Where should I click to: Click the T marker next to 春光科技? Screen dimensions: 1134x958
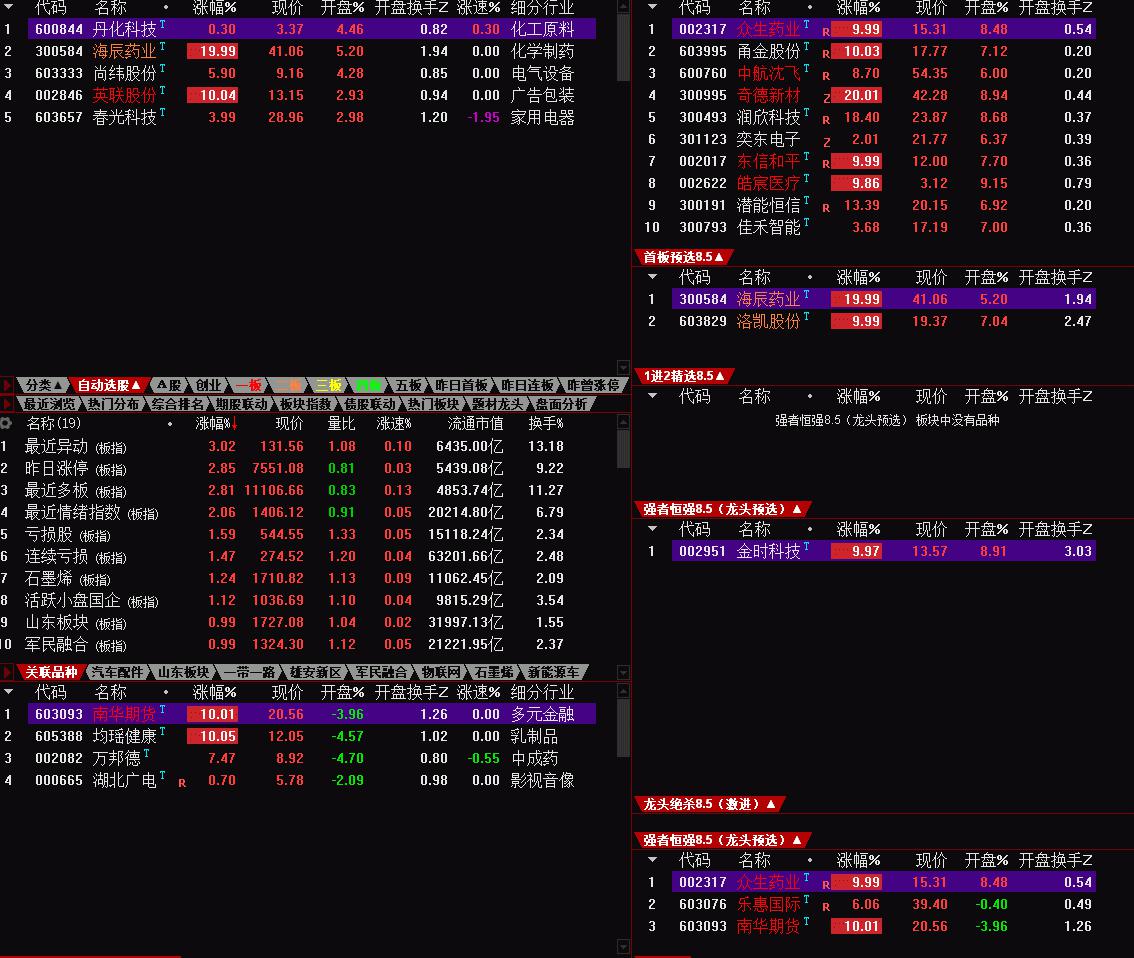(x=162, y=113)
